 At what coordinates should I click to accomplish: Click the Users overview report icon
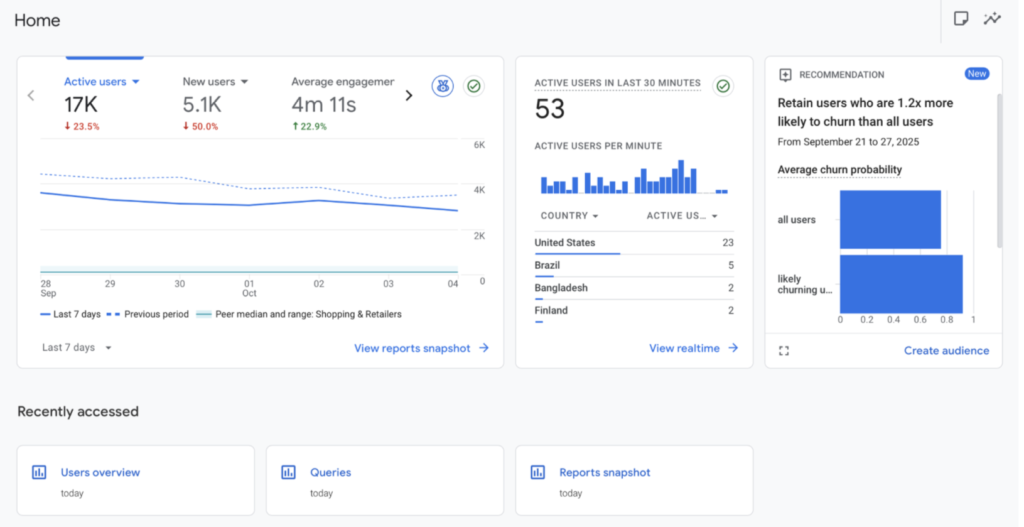coord(40,472)
